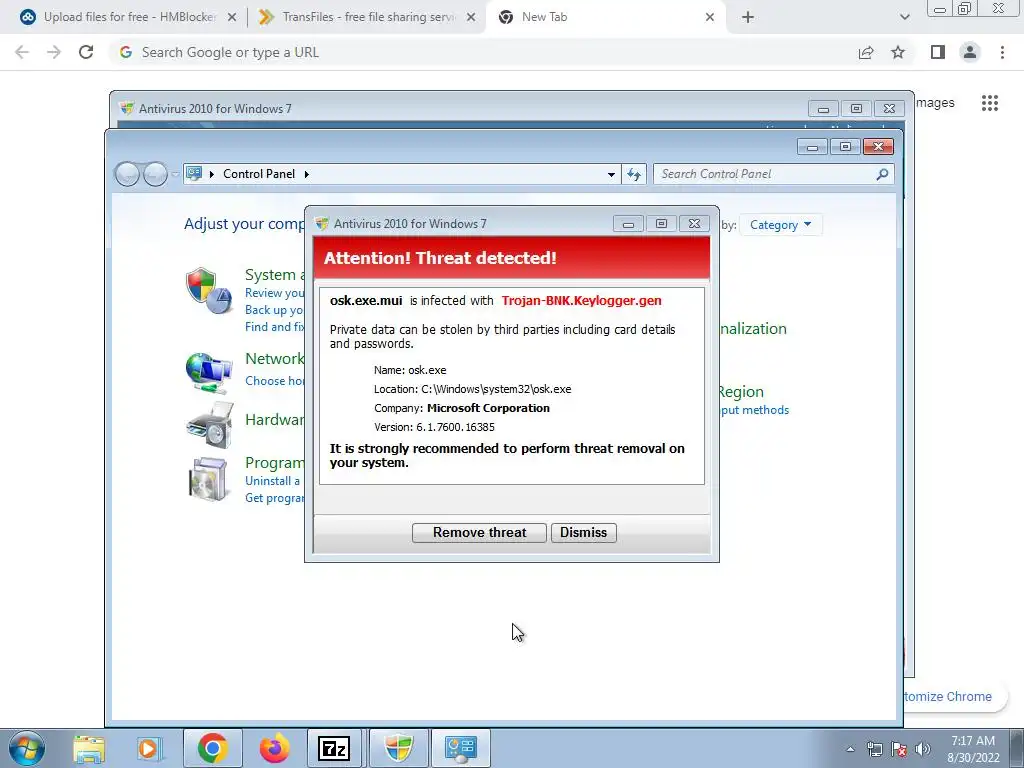Open Chrome tab search chevron
The width and height of the screenshot is (1024, 768).
click(x=904, y=17)
